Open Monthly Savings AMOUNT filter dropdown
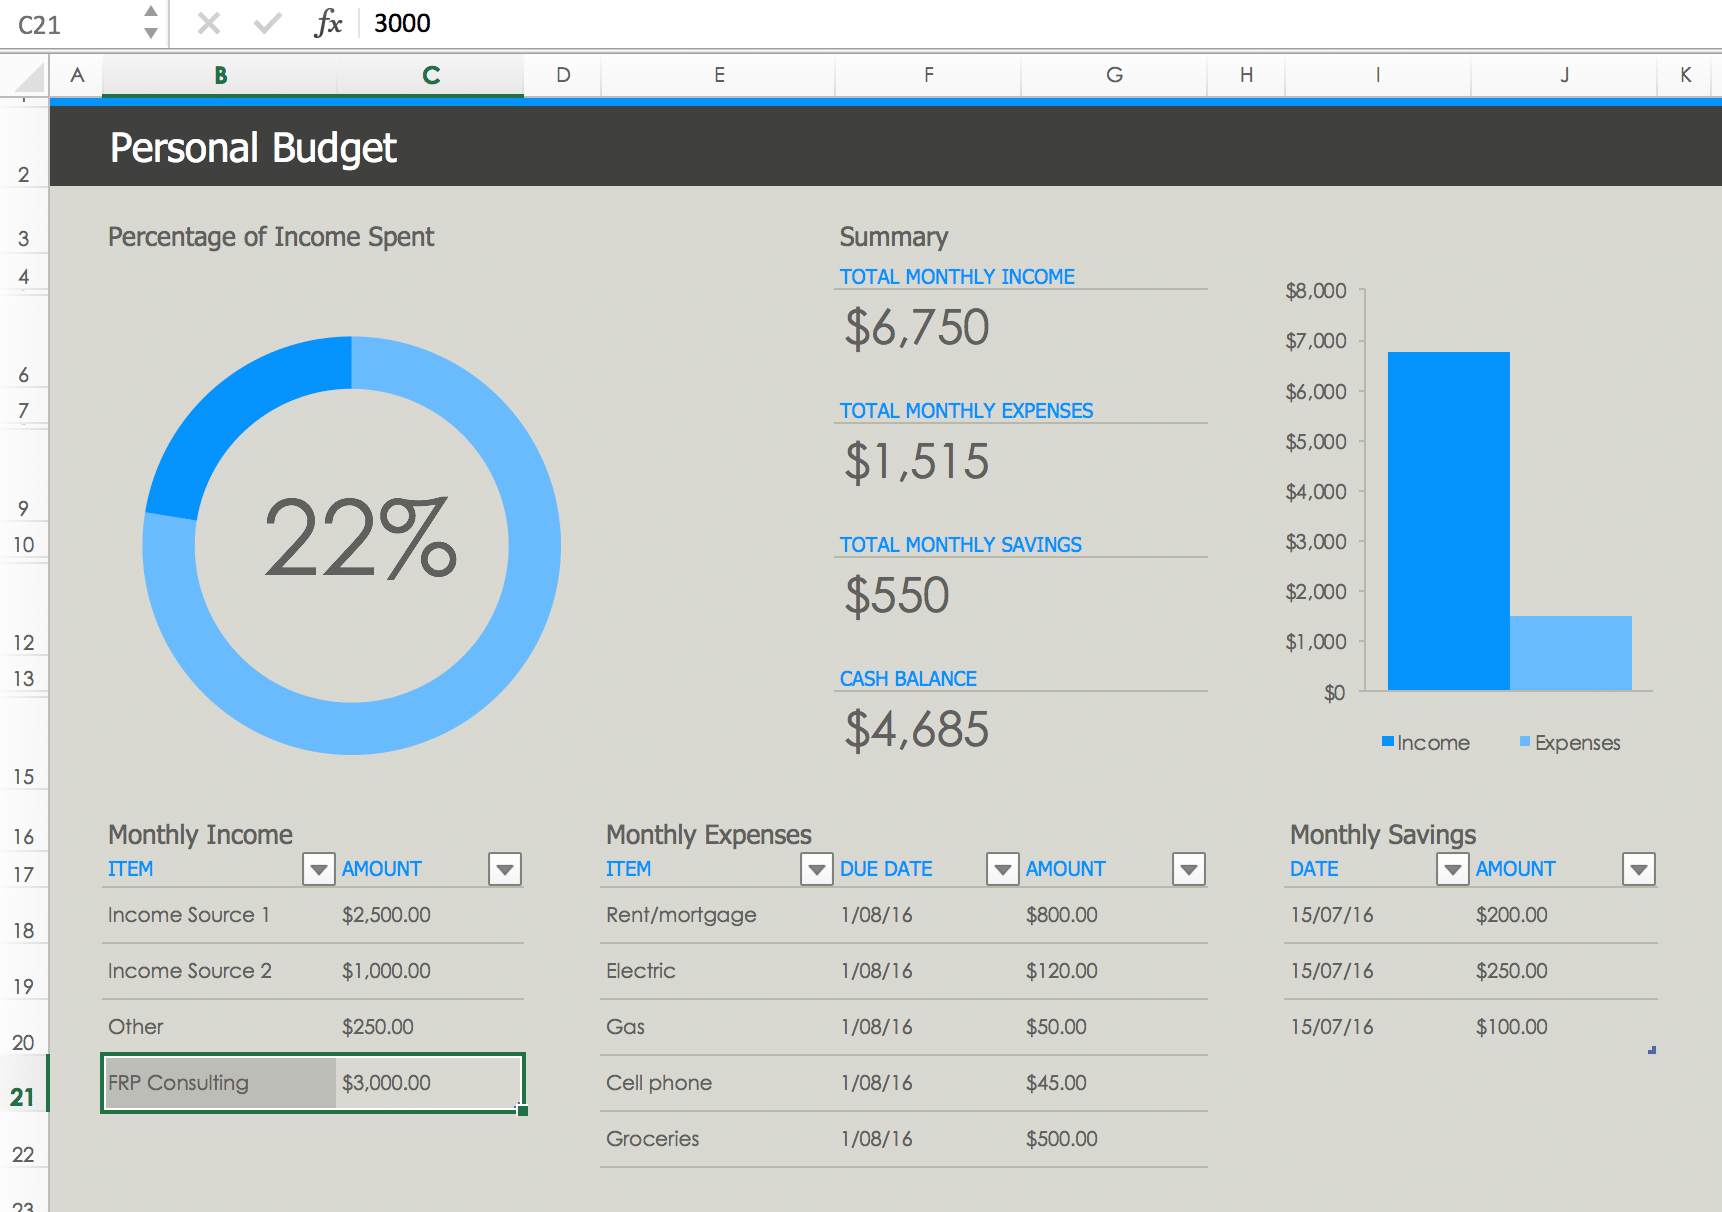This screenshot has width=1722, height=1212. [1639, 869]
